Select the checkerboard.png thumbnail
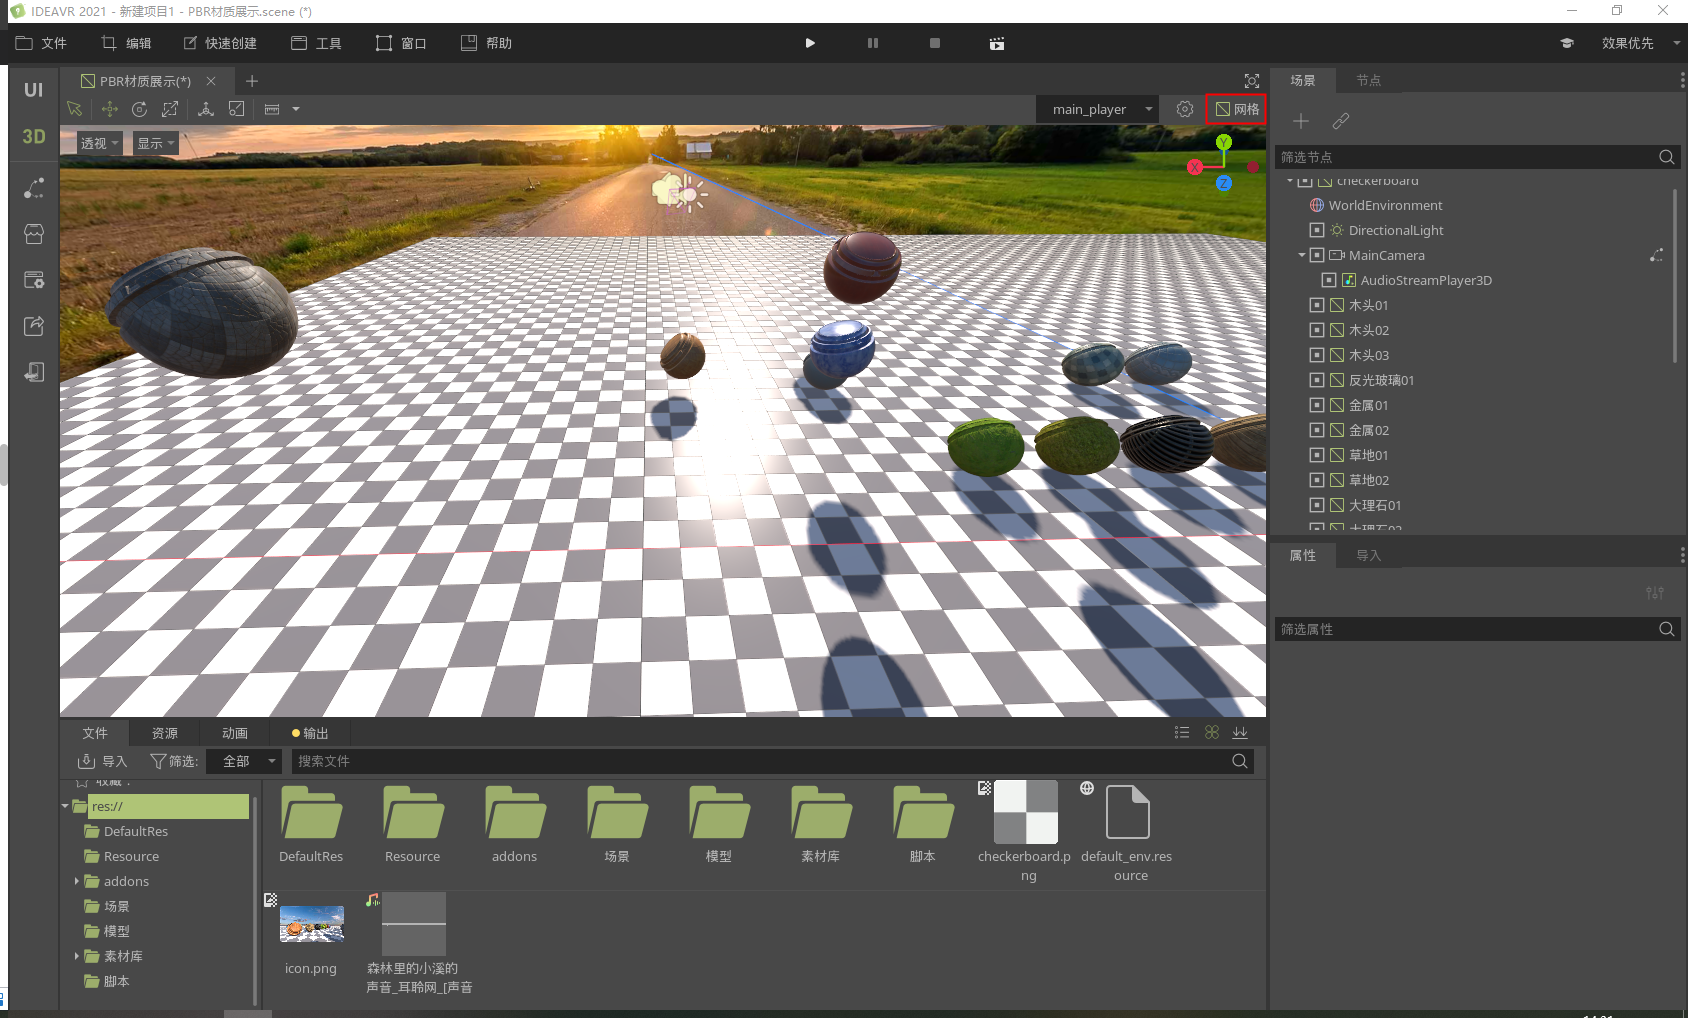This screenshot has width=1688, height=1018. pyautogui.click(x=1026, y=812)
